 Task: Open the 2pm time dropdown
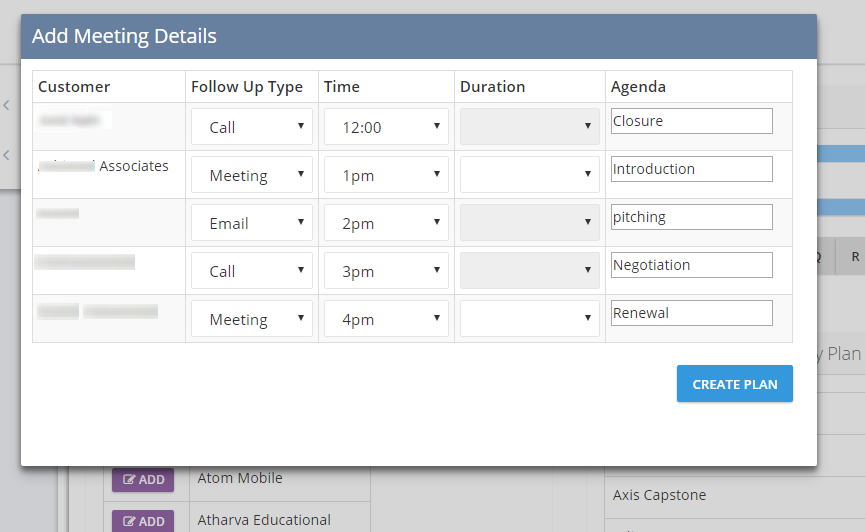(386, 223)
